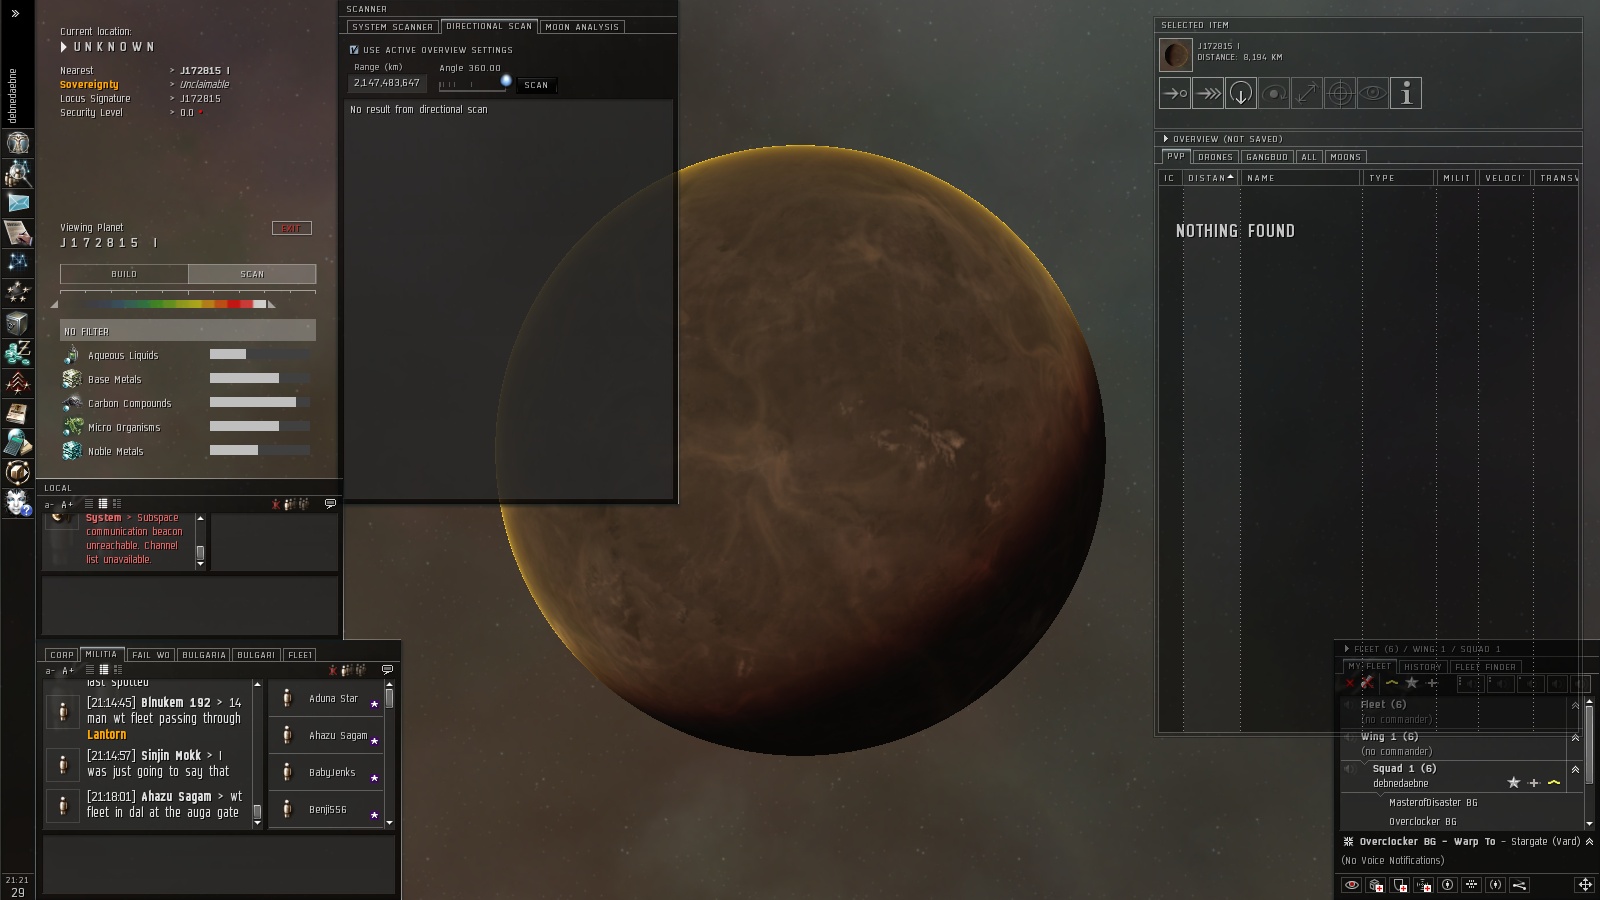Open the ship cargo hold sidebar icon
1600x900 pixels.
[x=18, y=472]
